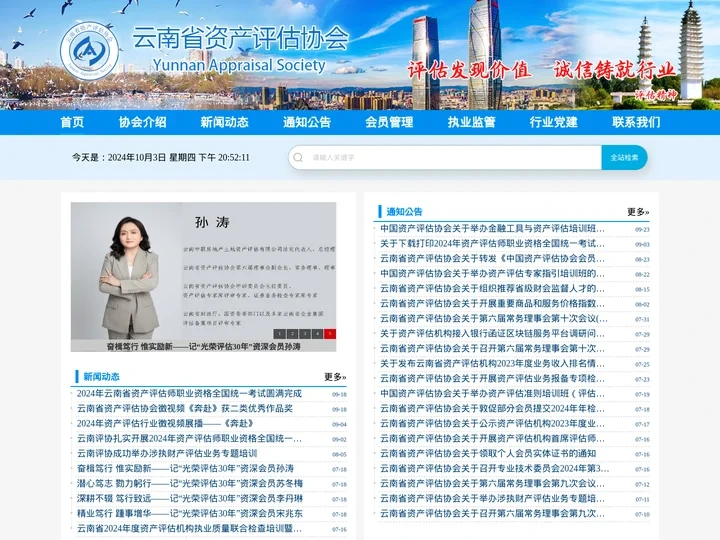The height and width of the screenshot is (540, 720).
Task: Open notice 关于转发《中国资产评估协会会员
Action: [492, 259]
